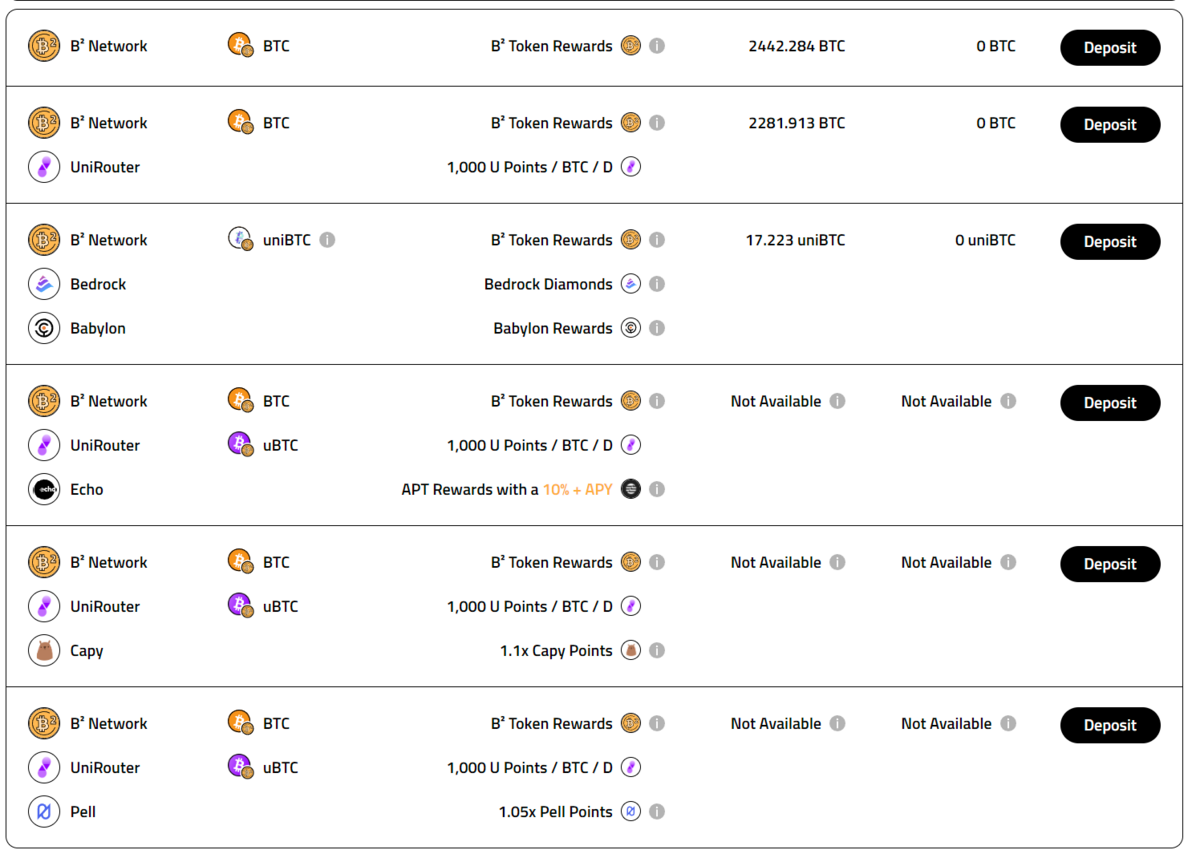Deposit into the 2442.284 BTC pool
Image resolution: width=1200 pixels, height=854 pixels.
(1110, 47)
